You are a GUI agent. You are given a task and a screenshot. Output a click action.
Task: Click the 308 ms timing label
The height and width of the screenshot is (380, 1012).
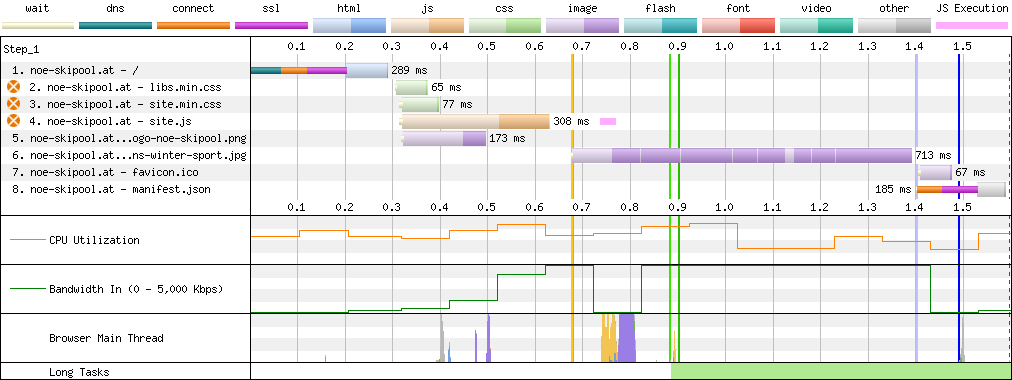pyautogui.click(x=571, y=121)
